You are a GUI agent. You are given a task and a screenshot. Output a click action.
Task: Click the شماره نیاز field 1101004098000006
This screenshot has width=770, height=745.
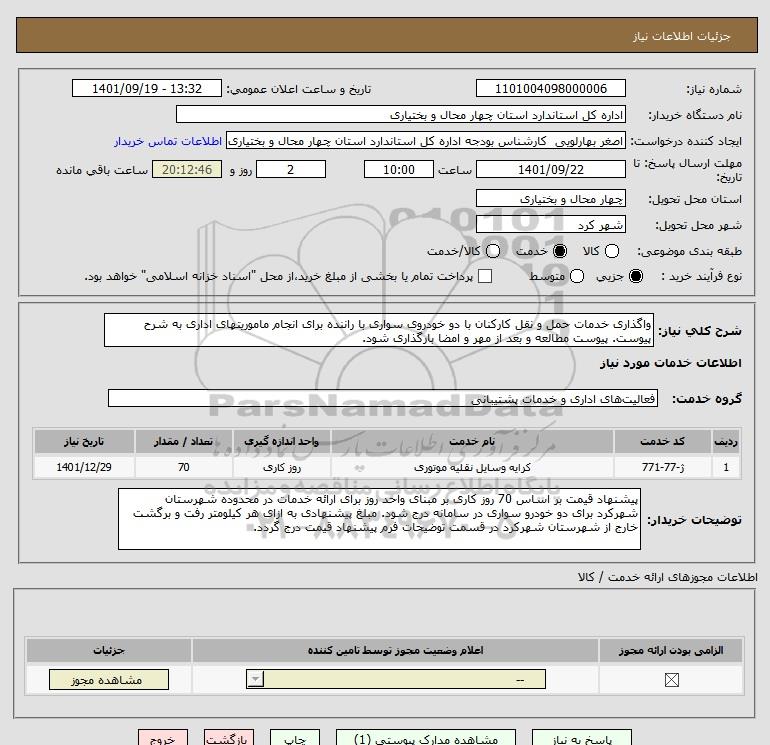click(x=550, y=88)
